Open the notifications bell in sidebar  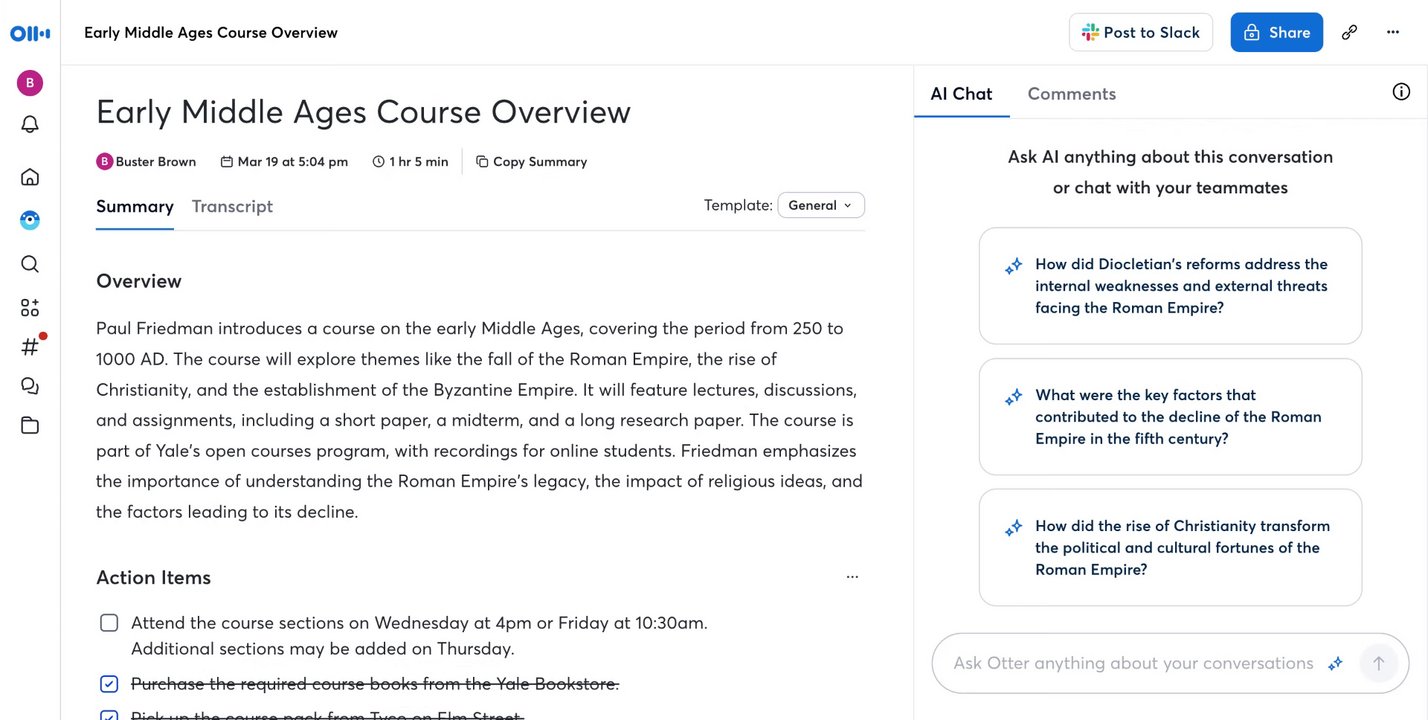point(30,124)
